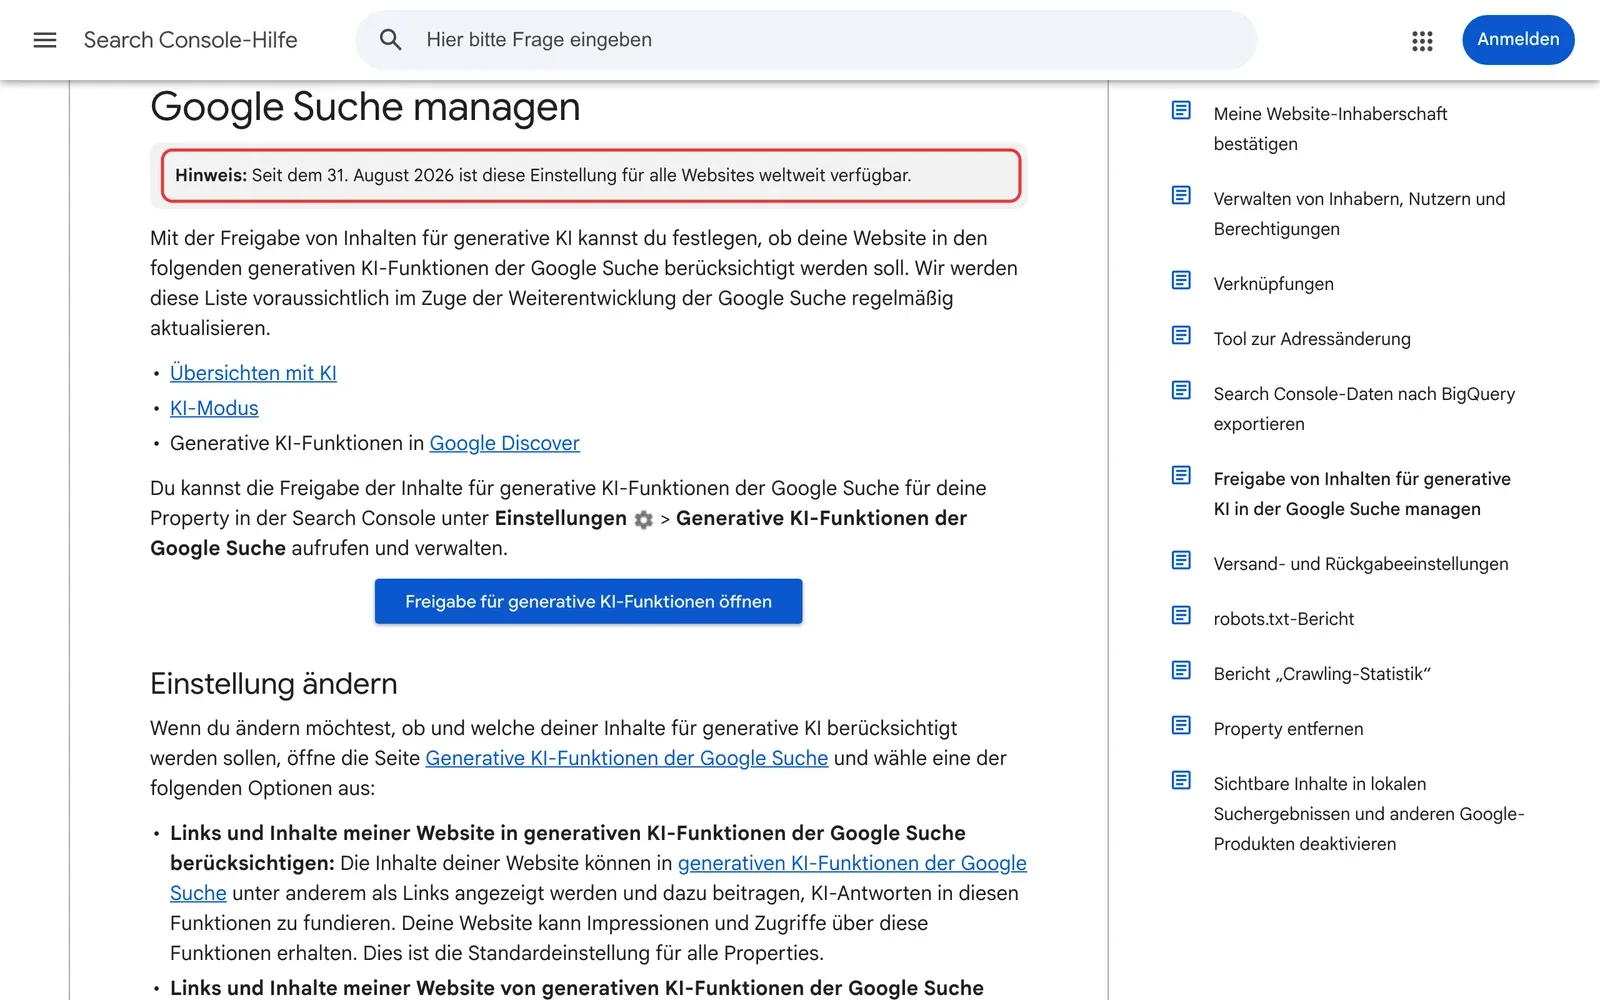This screenshot has width=1600, height=1000.
Task: Open Sichtbare Inhalte in lokalen Suchergebnissen deaktivieren
Action: click(1369, 814)
